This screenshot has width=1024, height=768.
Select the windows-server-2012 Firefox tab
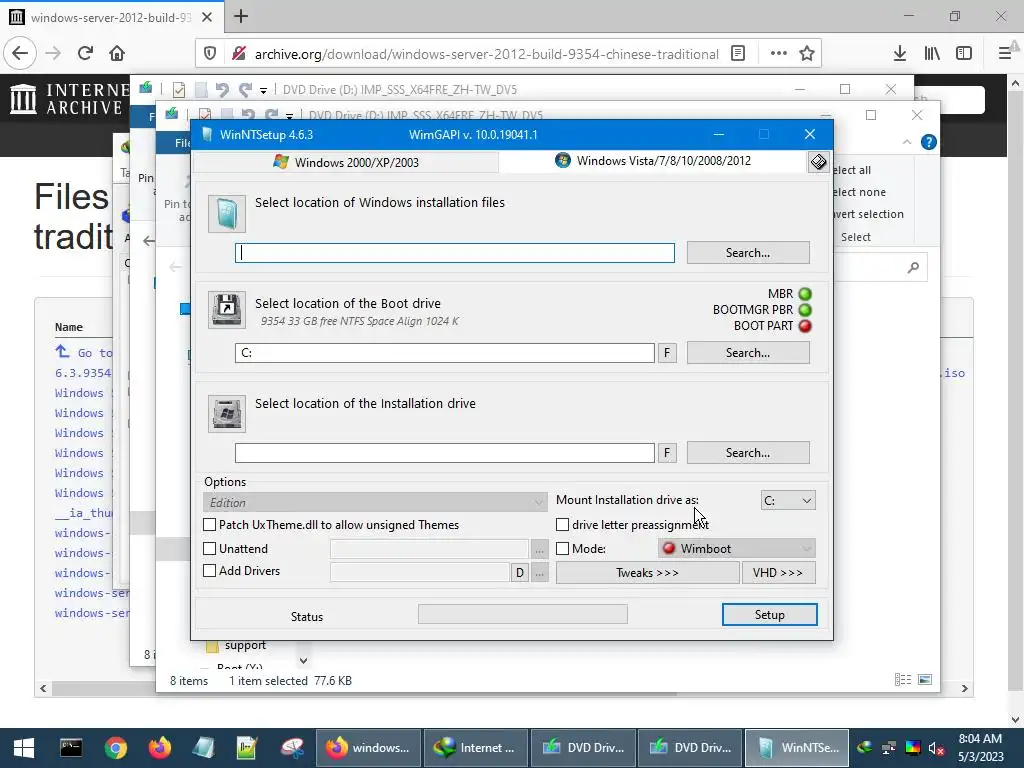[x=111, y=17]
